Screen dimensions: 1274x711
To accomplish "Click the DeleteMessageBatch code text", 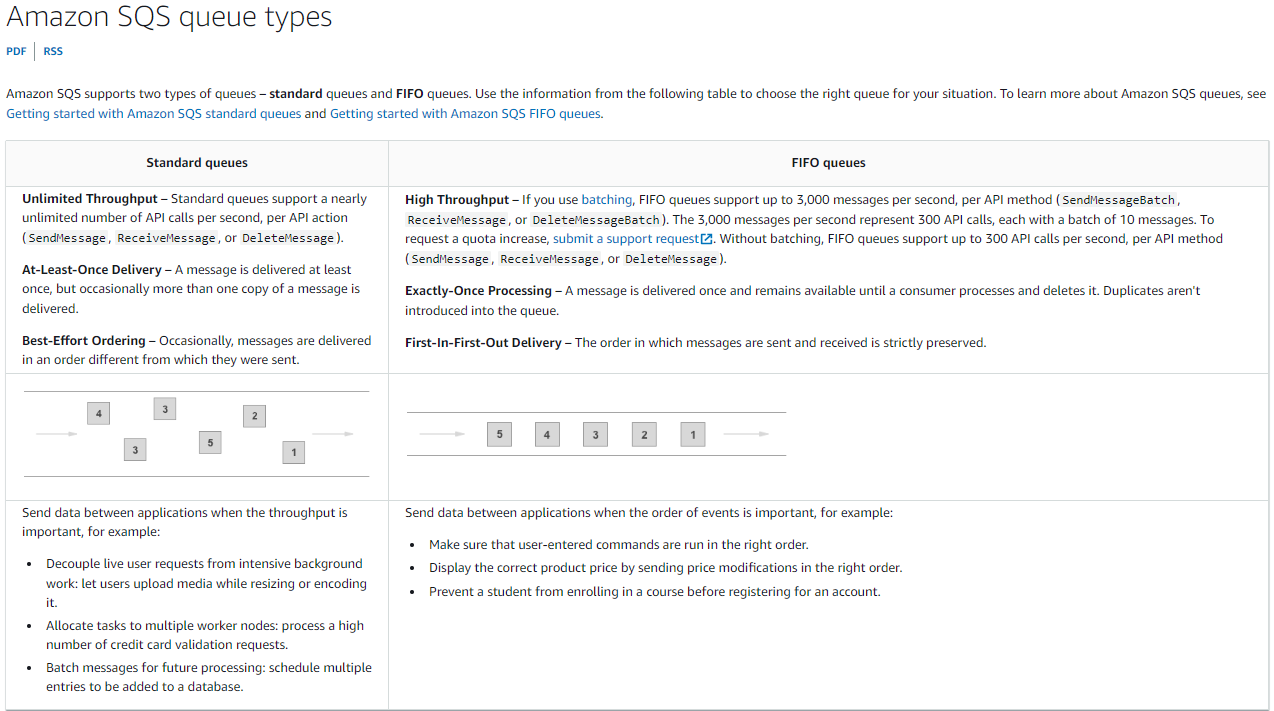I will [596, 220].
